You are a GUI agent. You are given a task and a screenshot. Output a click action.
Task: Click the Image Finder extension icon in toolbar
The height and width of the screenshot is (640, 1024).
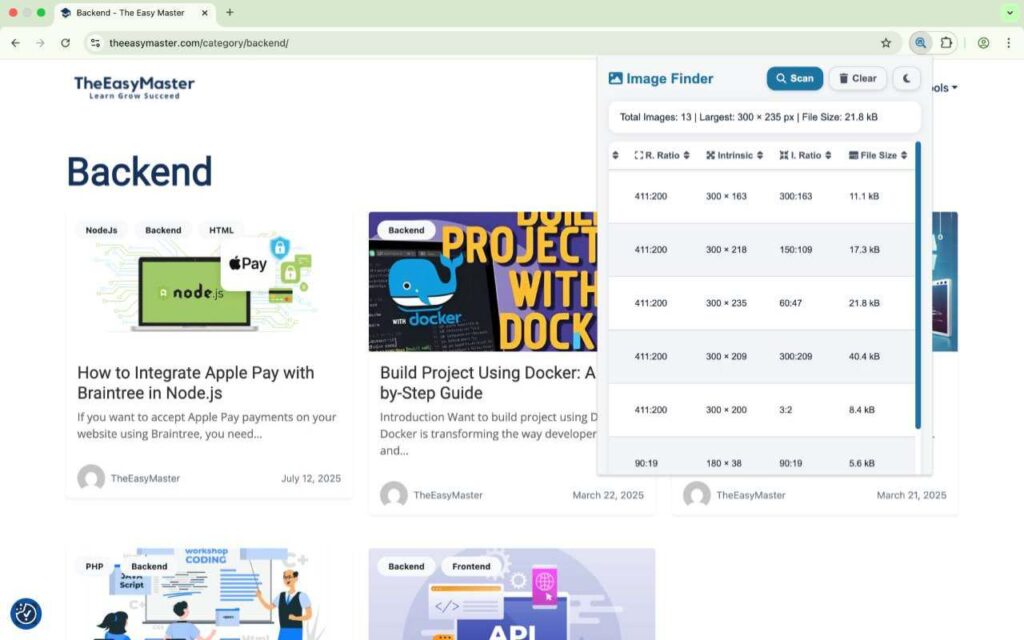click(x=920, y=43)
